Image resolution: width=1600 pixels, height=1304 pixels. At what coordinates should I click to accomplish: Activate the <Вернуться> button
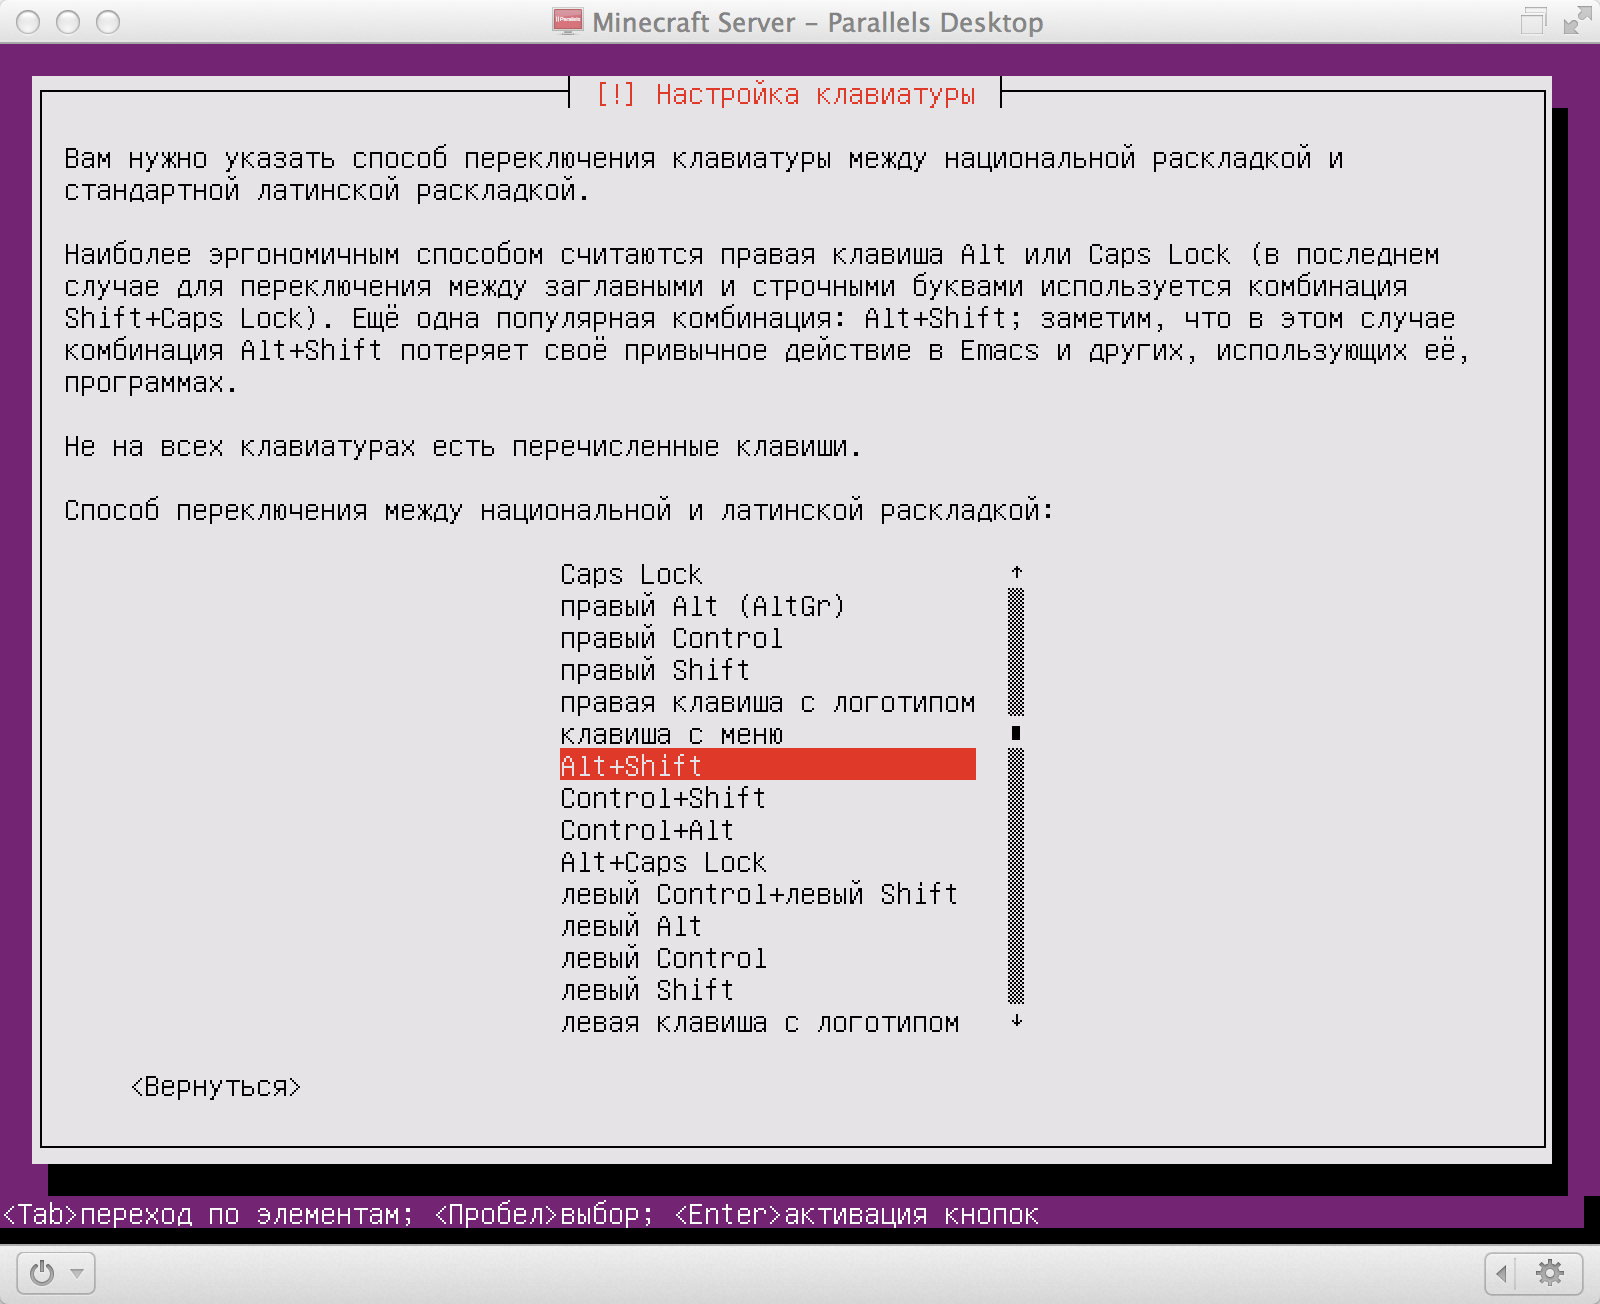coord(215,1086)
